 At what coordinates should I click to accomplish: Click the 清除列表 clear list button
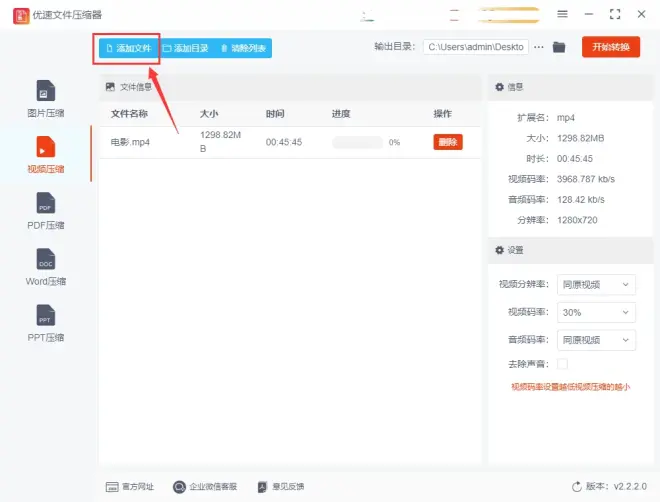243,48
